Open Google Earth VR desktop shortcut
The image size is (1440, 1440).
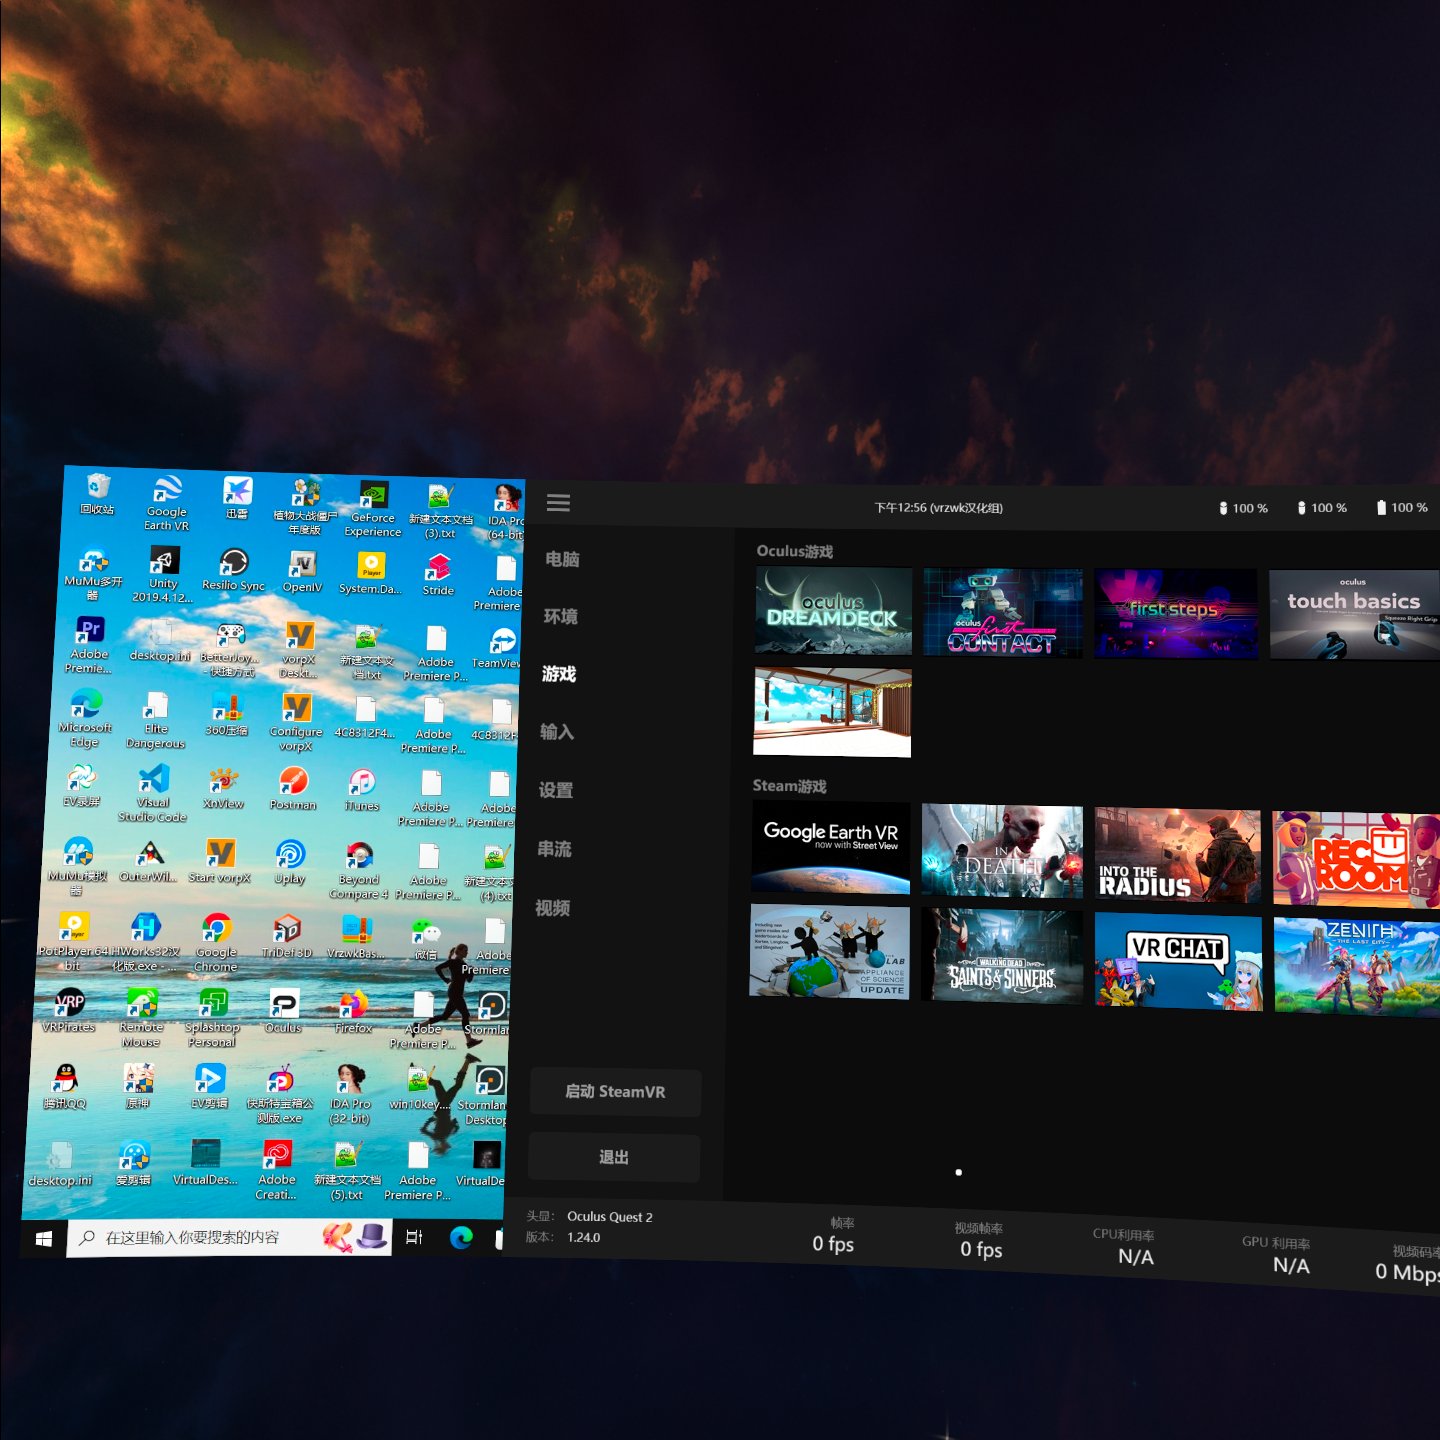coord(167,493)
